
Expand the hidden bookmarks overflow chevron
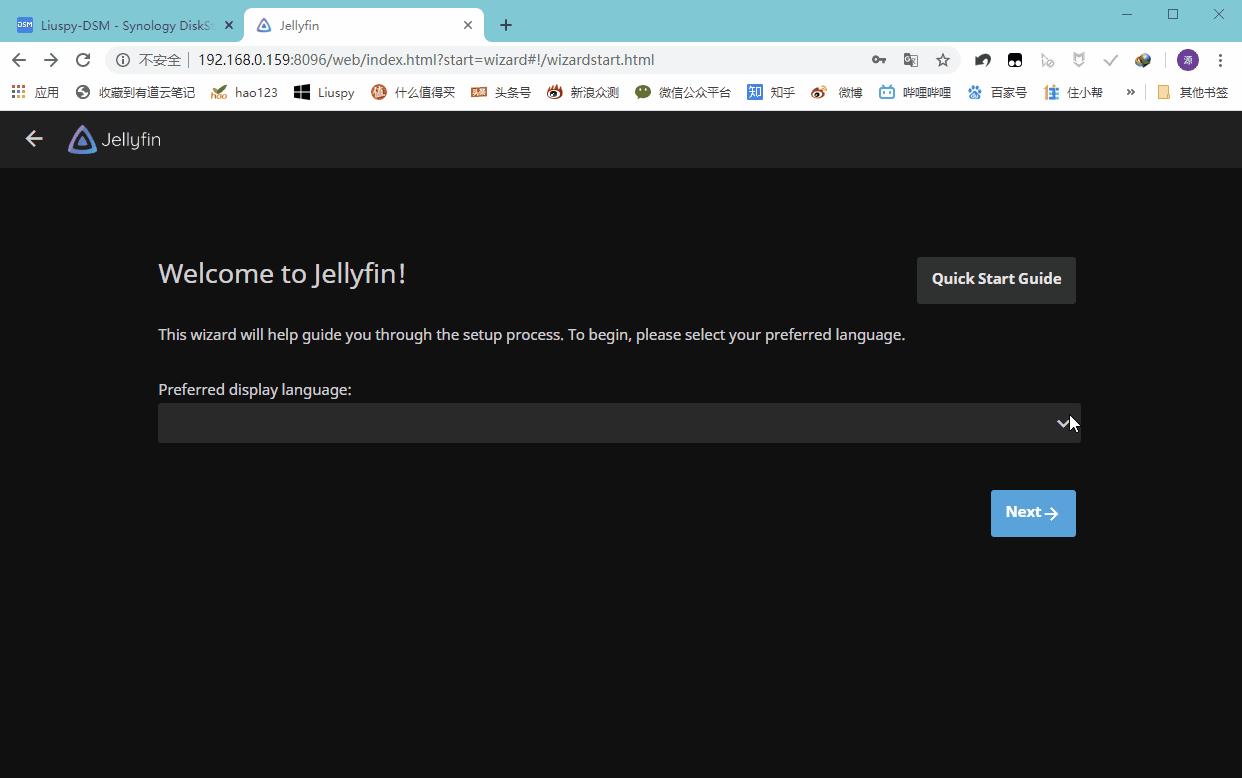(x=1130, y=92)
